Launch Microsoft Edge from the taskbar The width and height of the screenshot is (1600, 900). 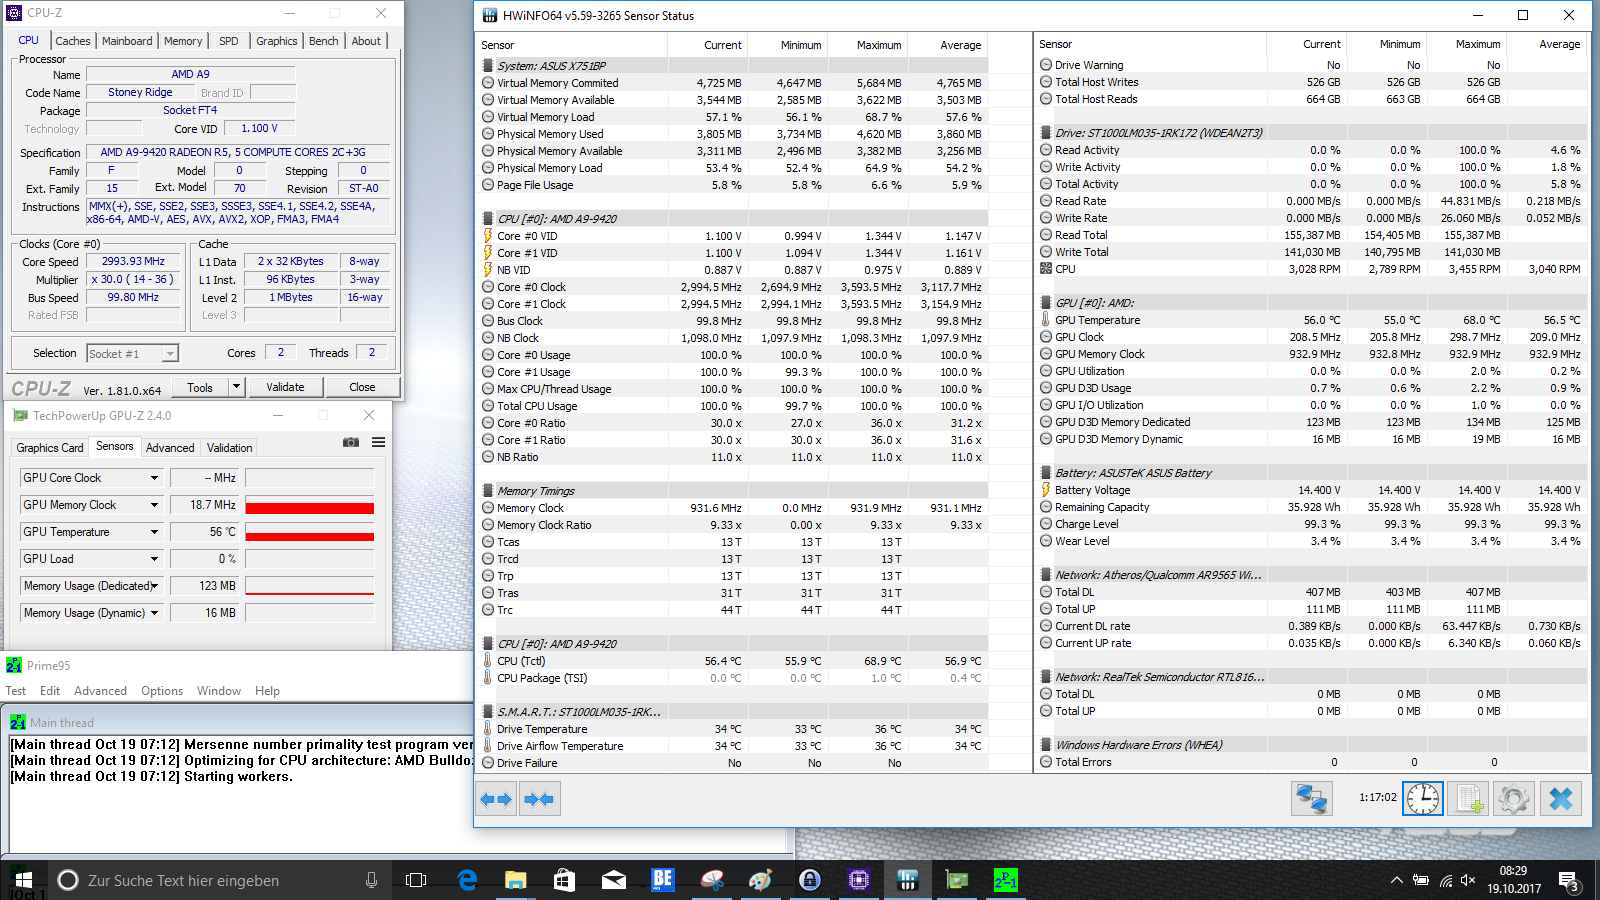[x=467, y=880]
